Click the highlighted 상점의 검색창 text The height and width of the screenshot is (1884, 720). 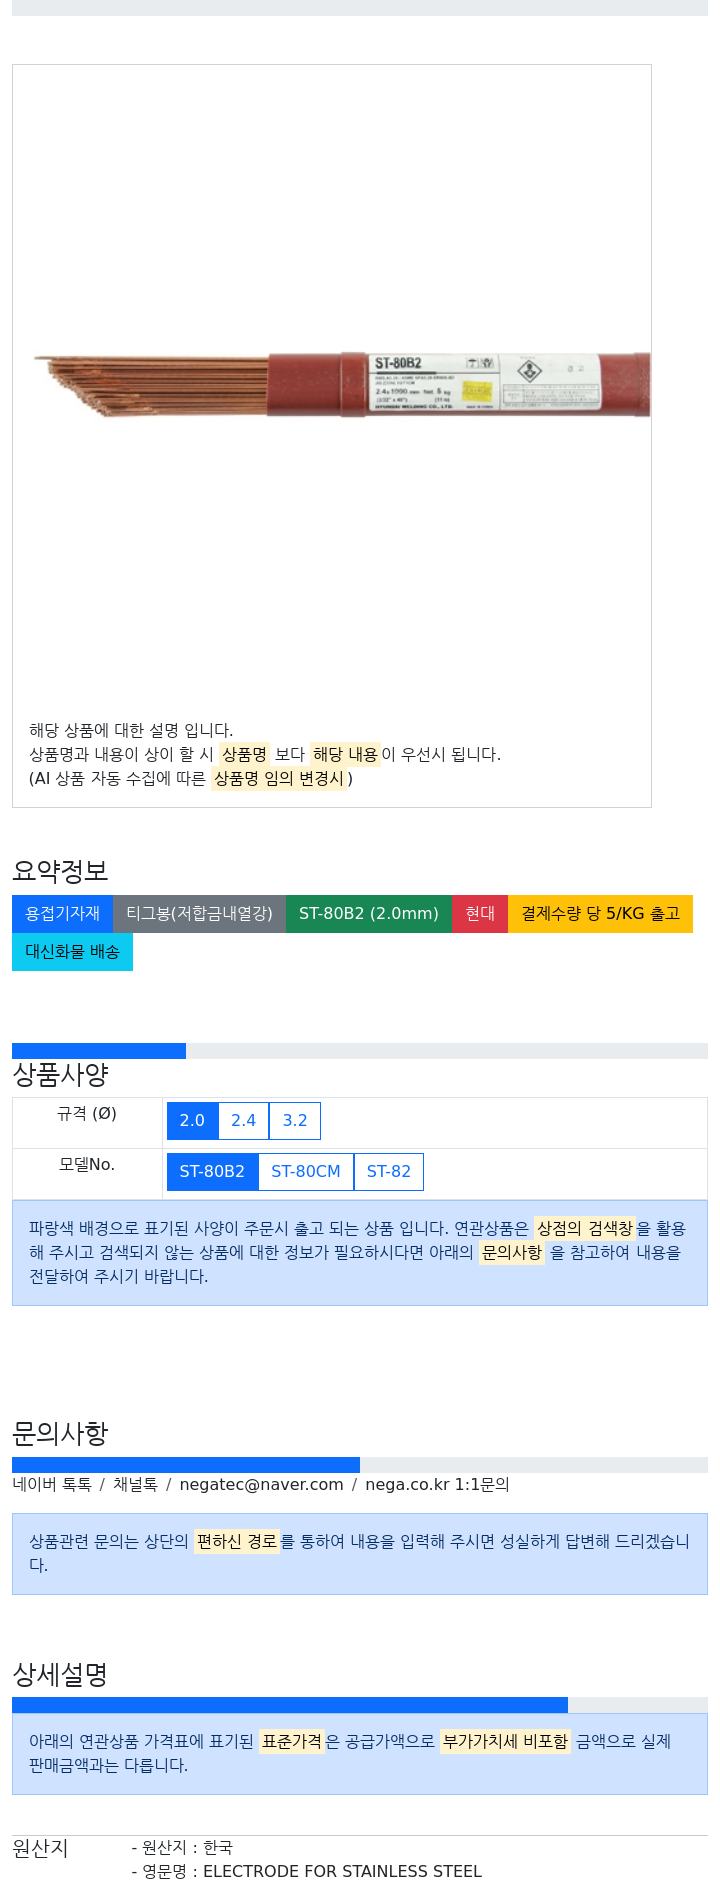[x=585, y=1228]
